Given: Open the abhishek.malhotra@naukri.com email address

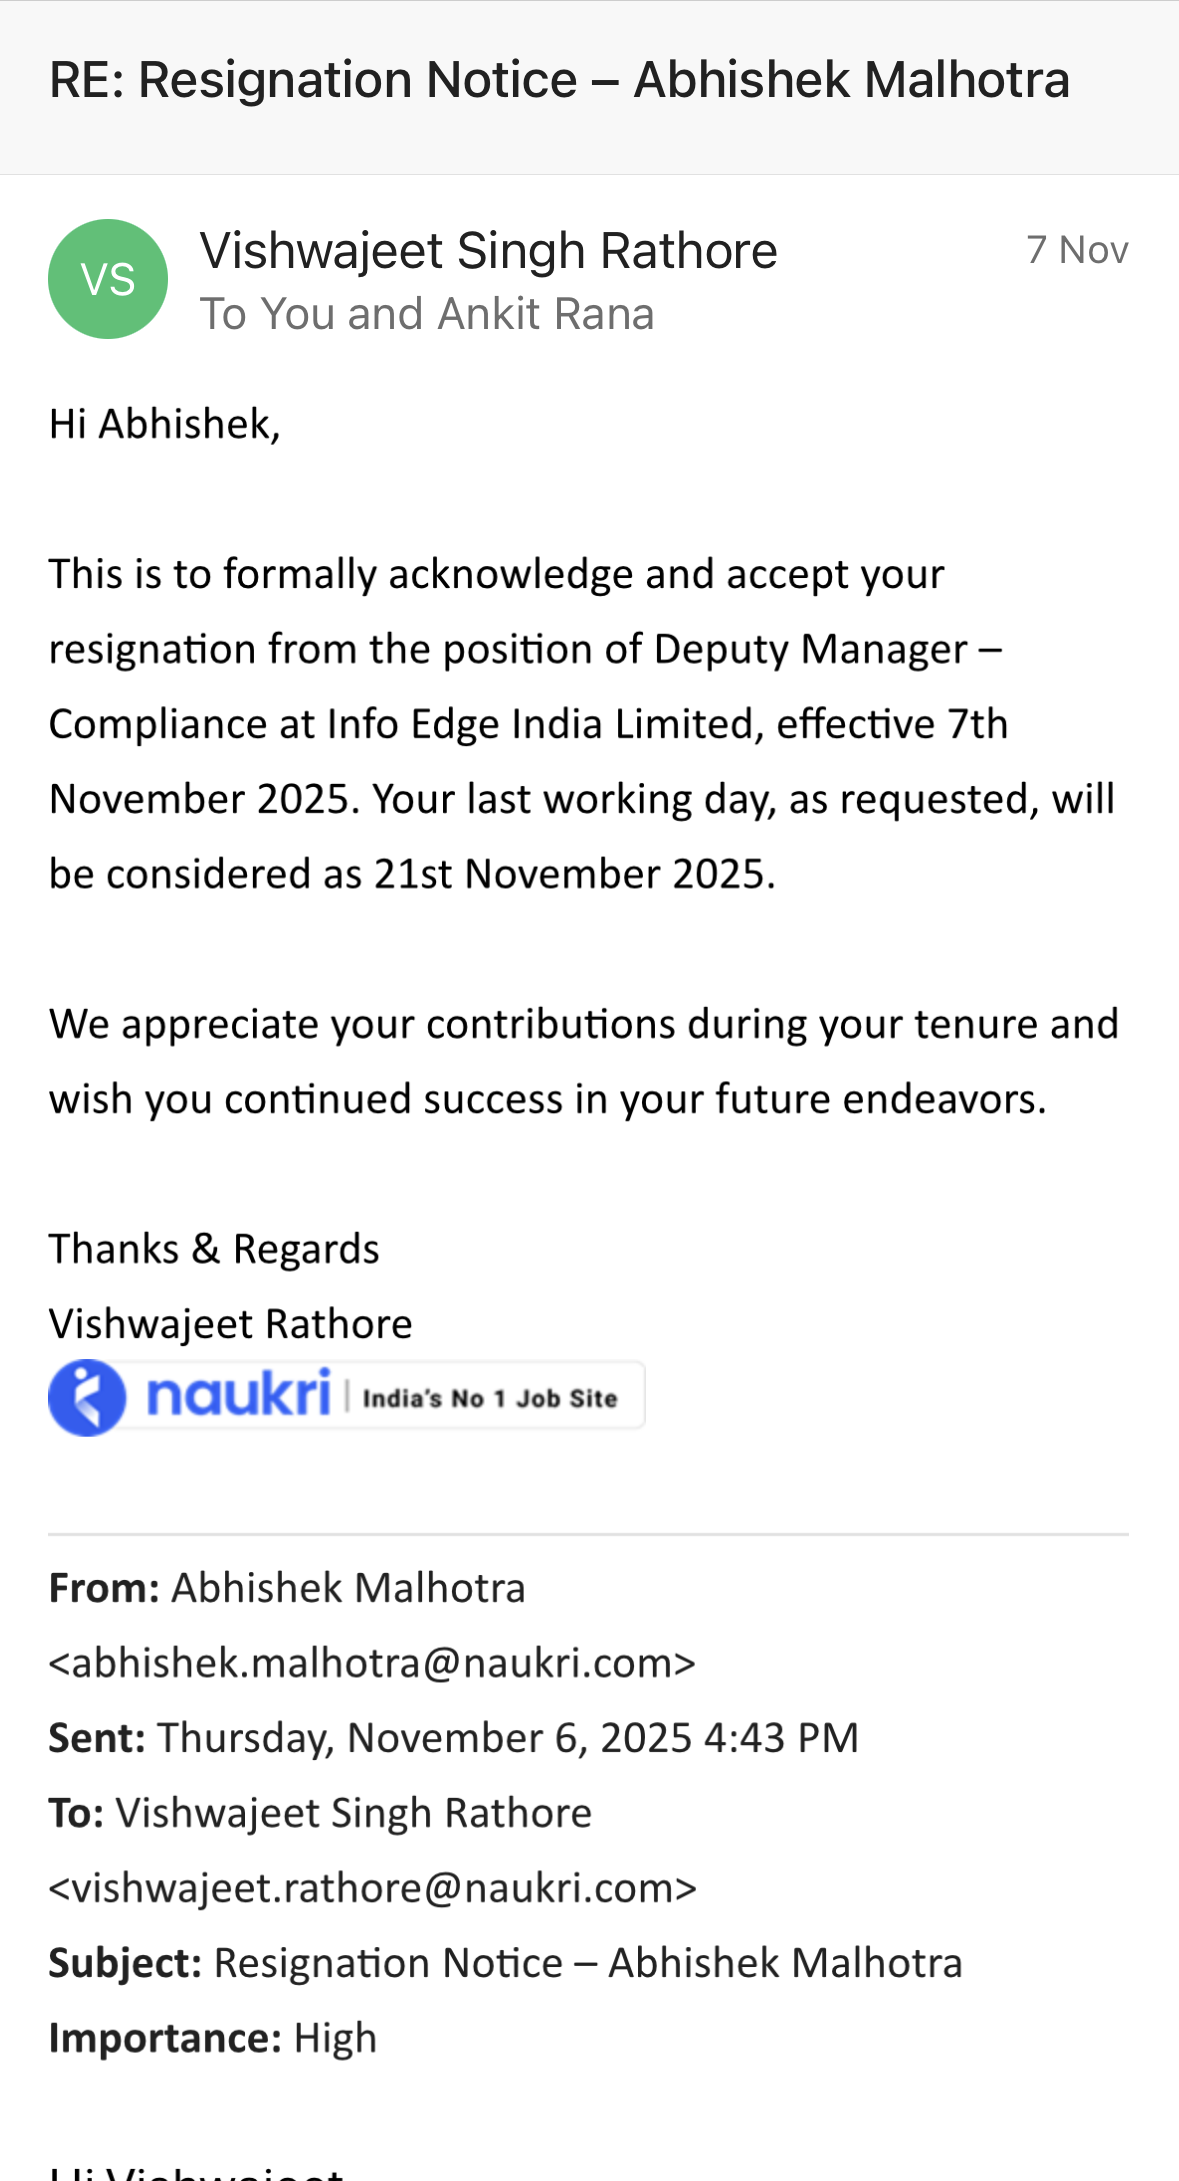Looking at the screenshot, I should point(372,1663).
